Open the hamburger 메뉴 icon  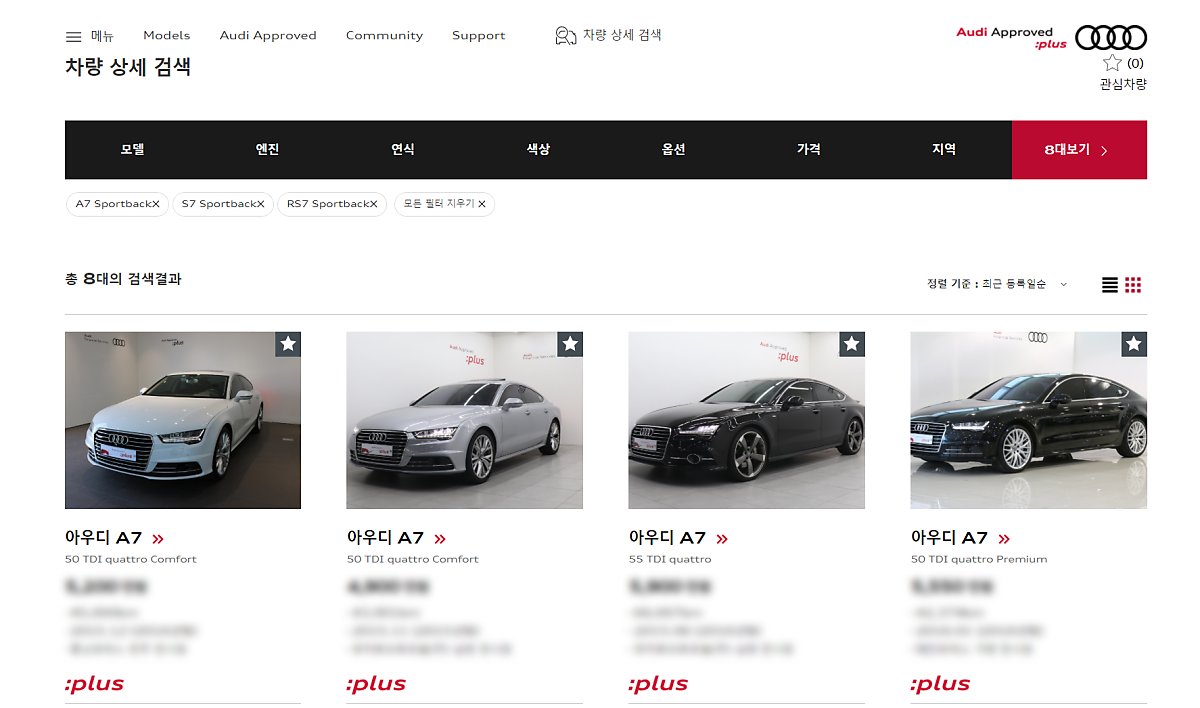[73, 36]
